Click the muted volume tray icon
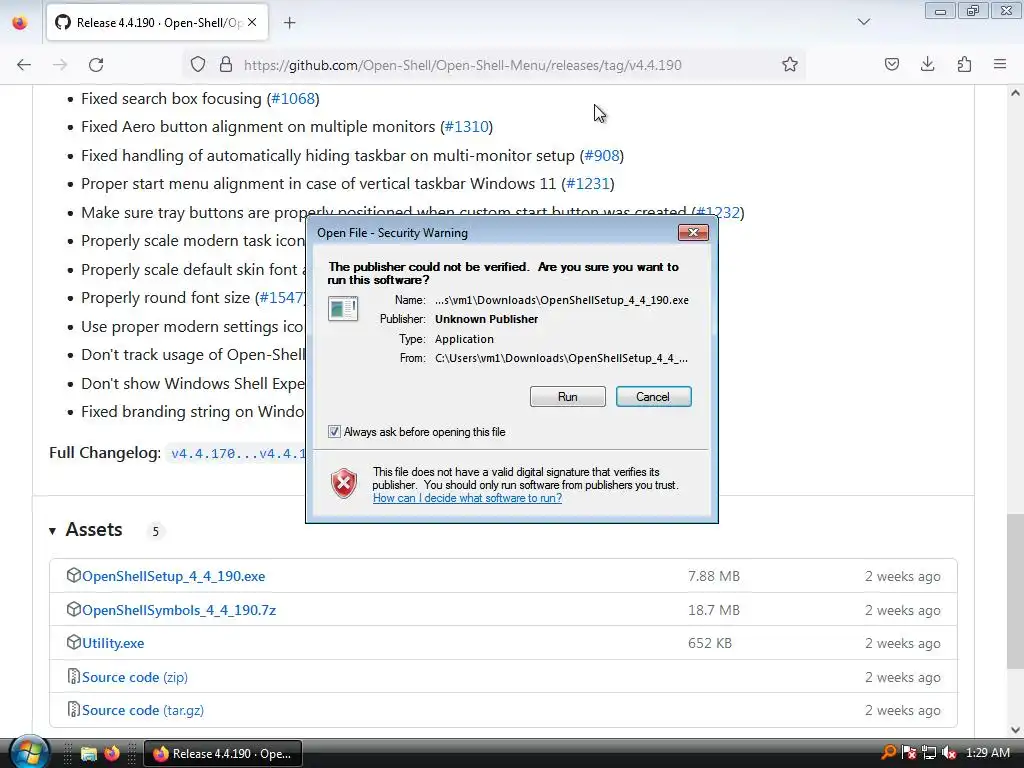Viewport: 1024px width, 768px height. click(x=949, y=753)
